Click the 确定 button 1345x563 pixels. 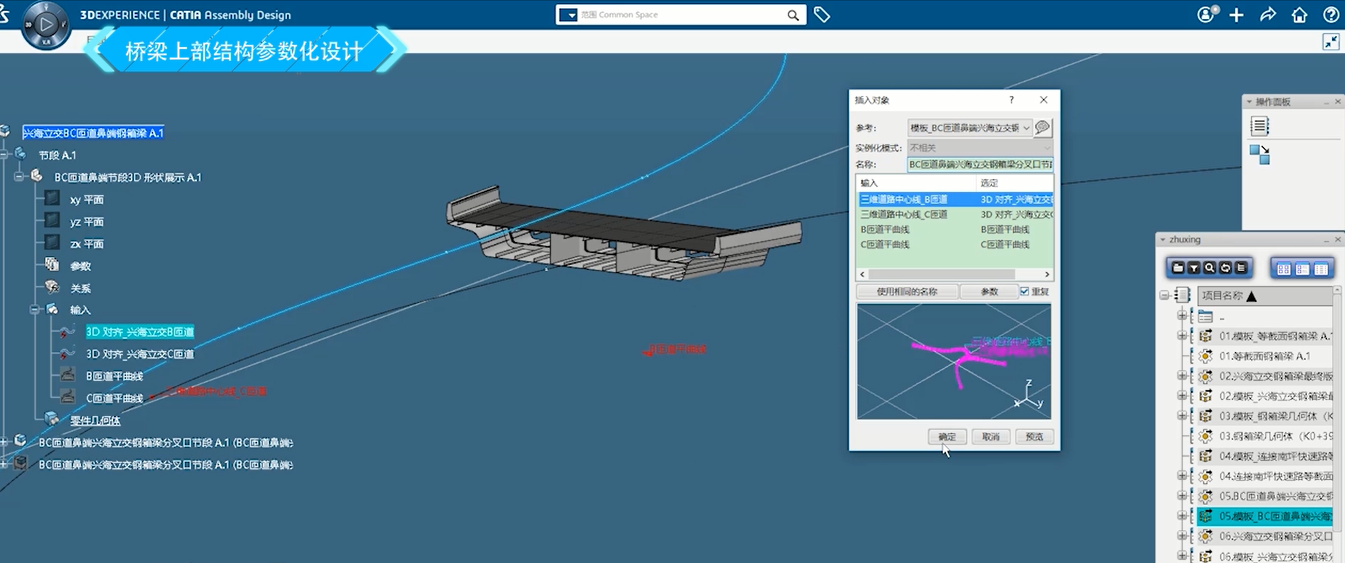947,437
